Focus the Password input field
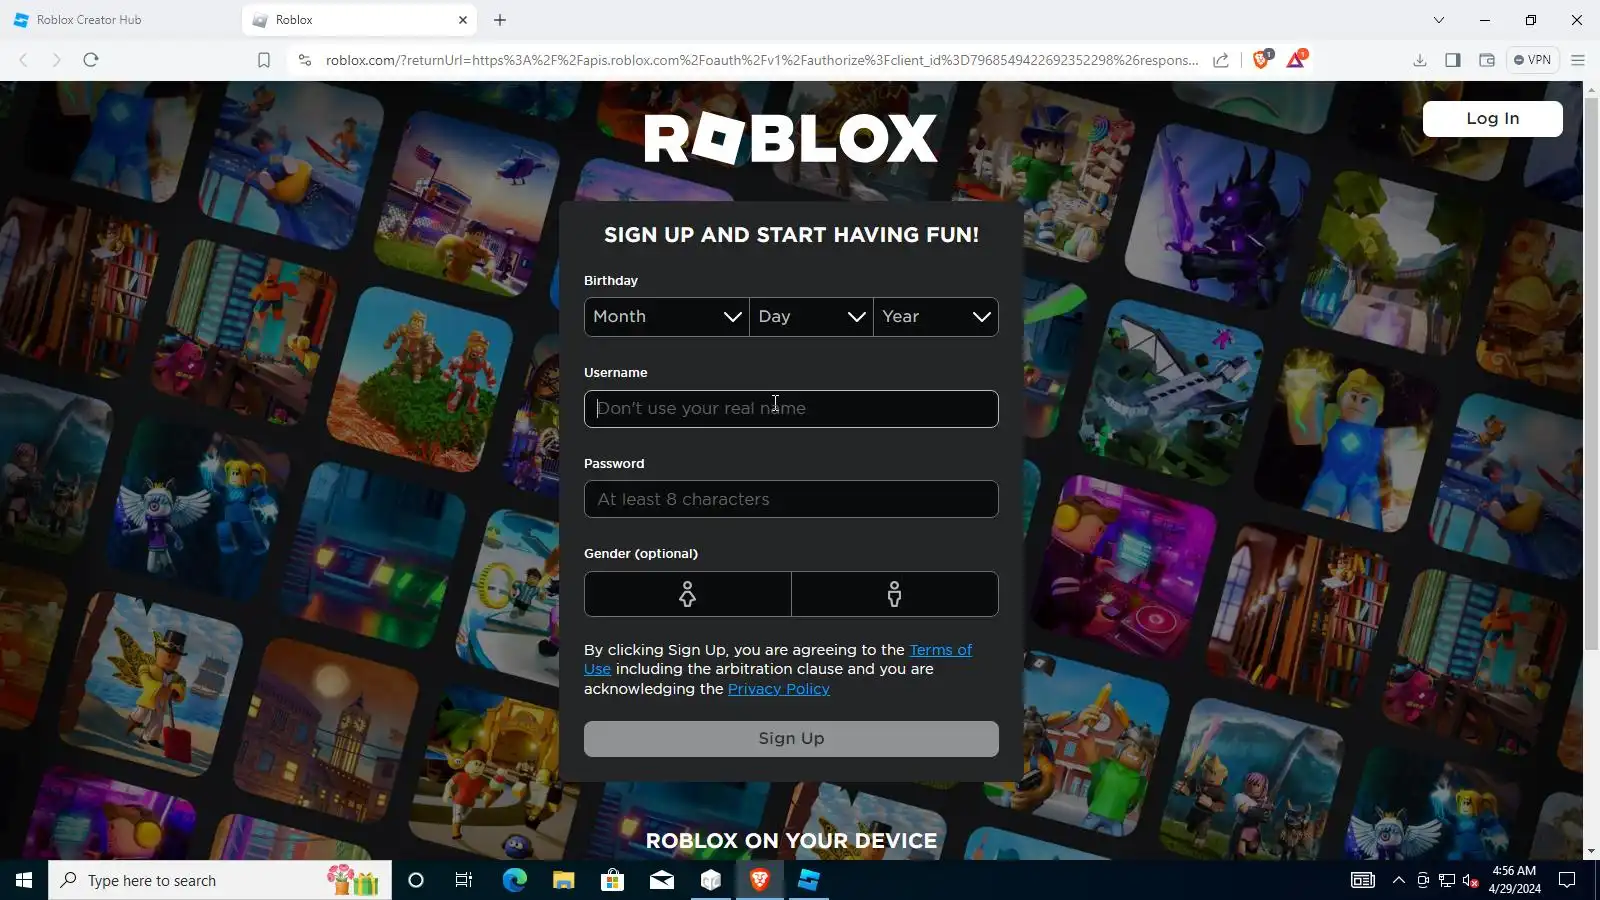Image resolution: width=1600 pixels, height=900 pixels. coord(791,499)
